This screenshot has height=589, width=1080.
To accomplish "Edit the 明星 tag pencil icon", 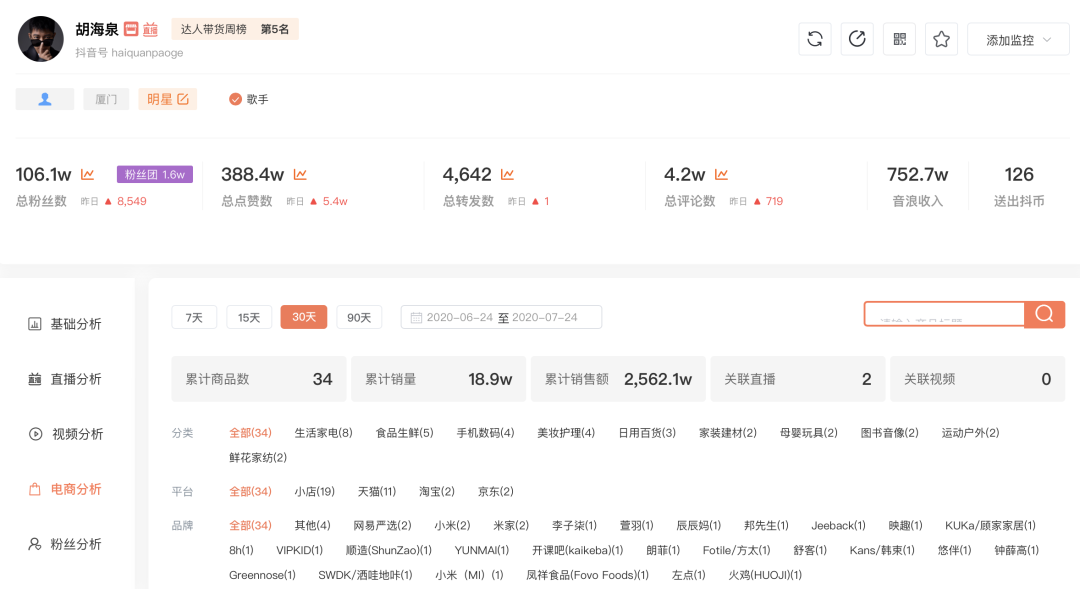I will click(x=183, y=99).
